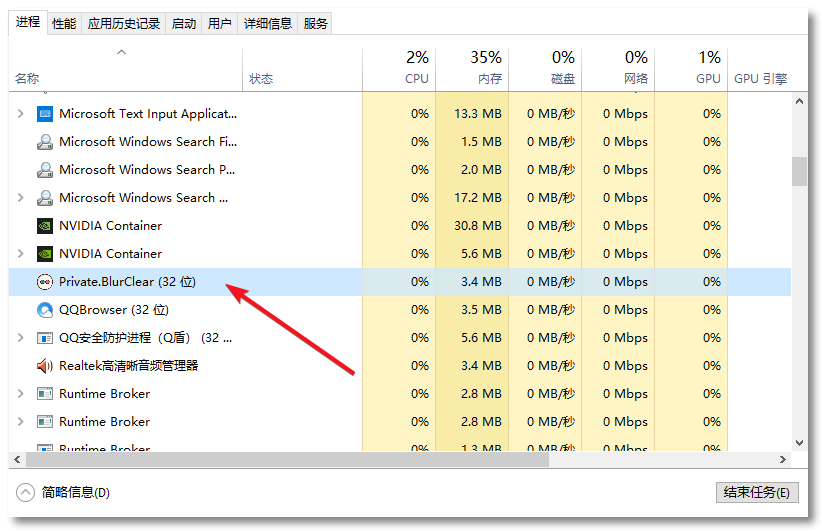The image size is (822, 531).
Task: Sort by the GPU 引擎 column header
Action: tap(760, 70)
